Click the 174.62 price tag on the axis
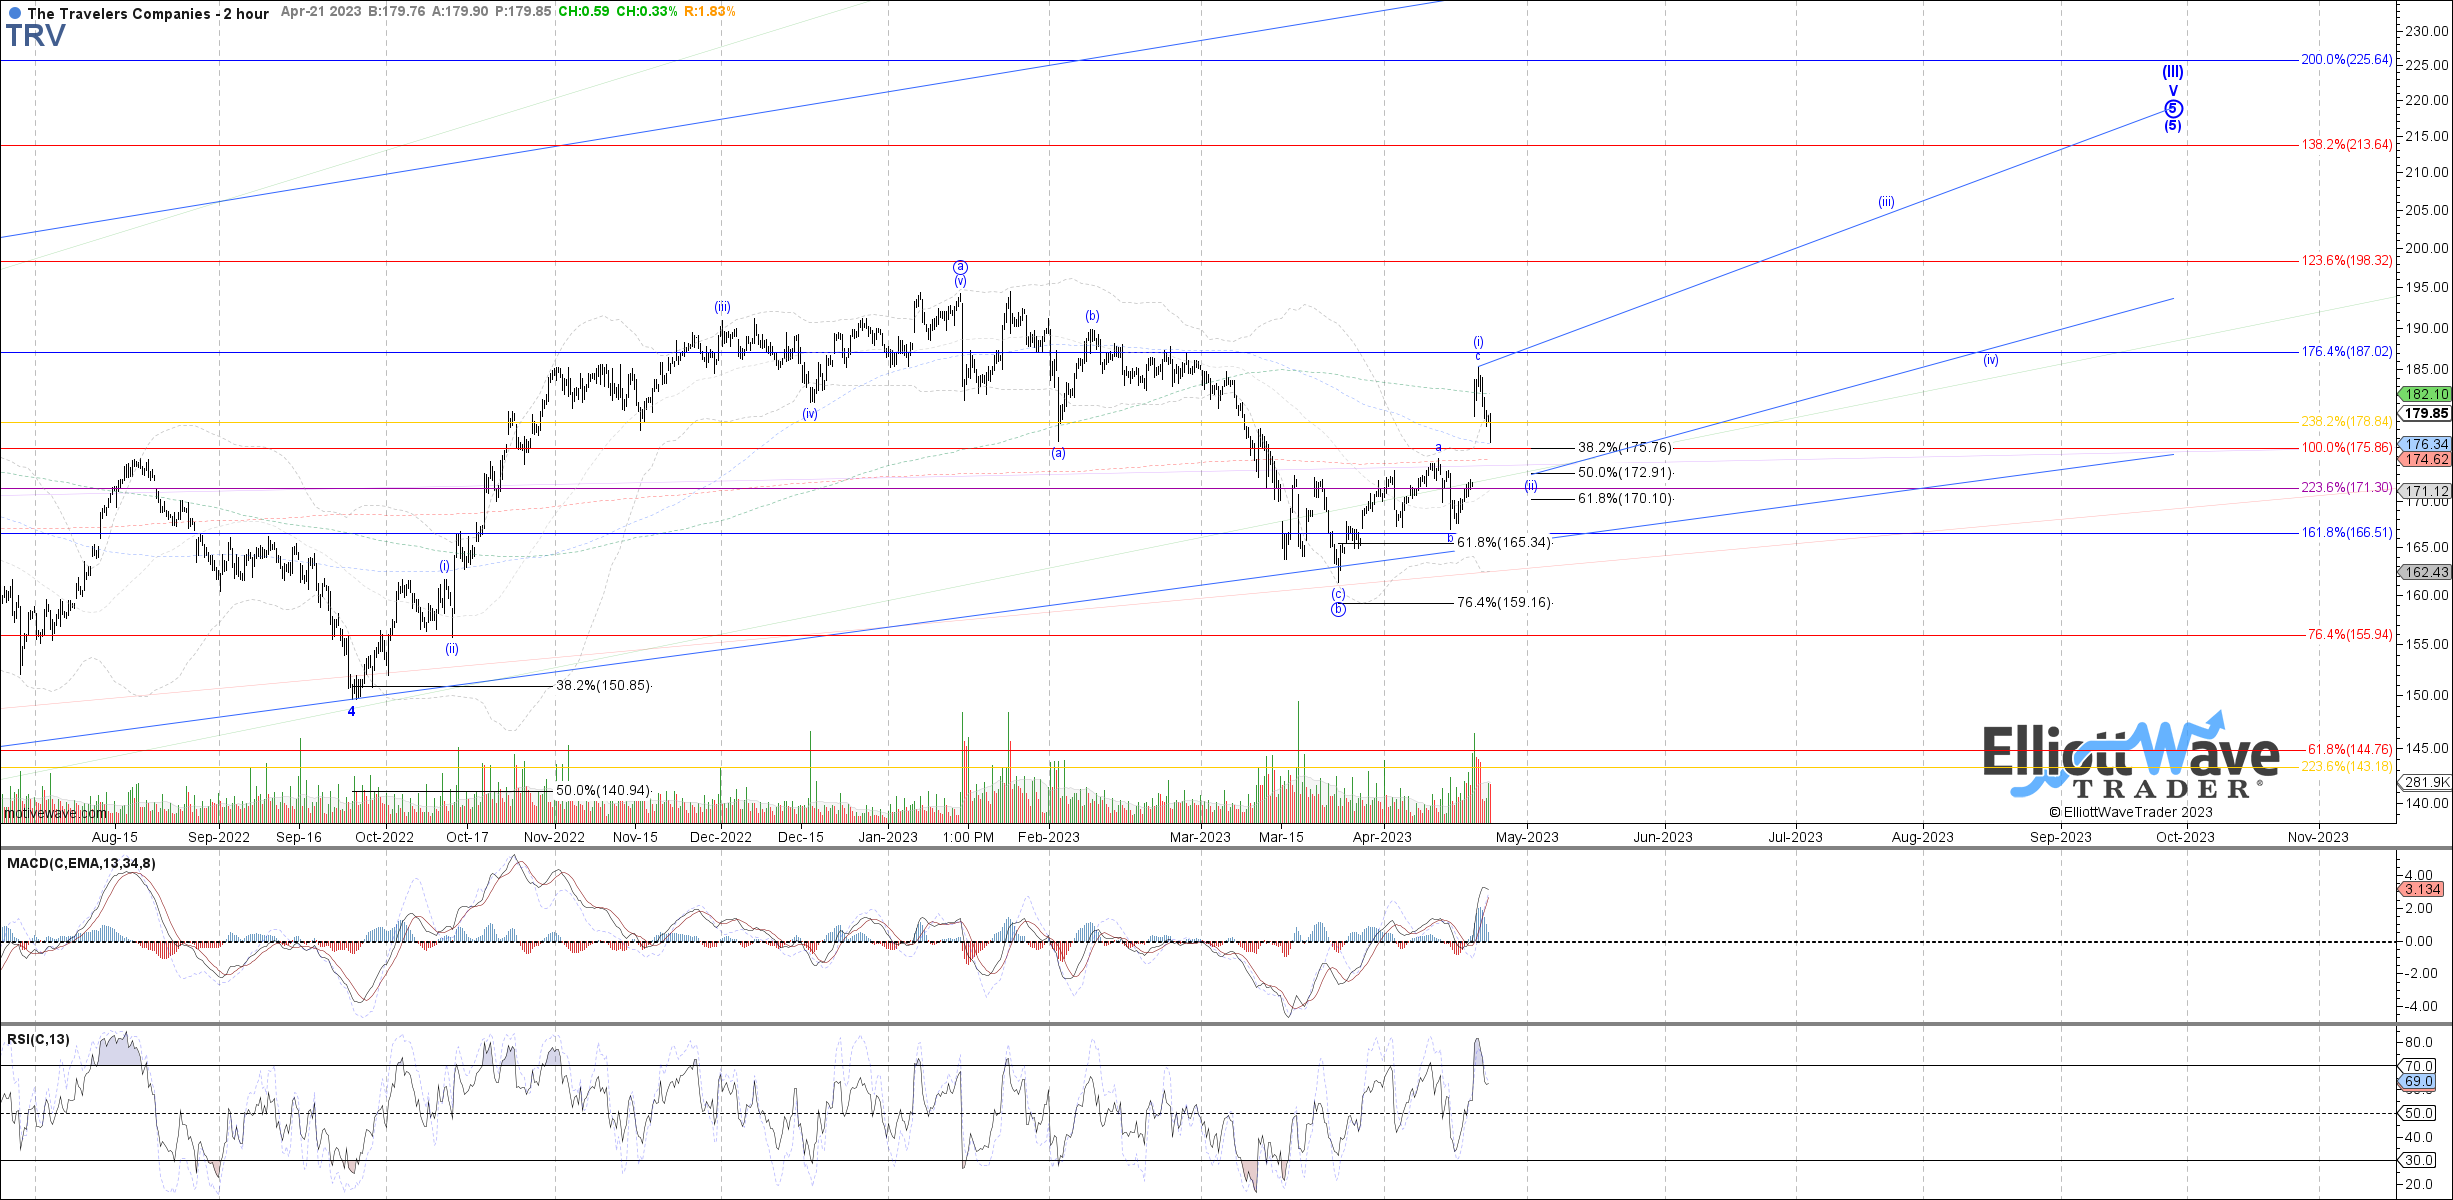Viewport: 2453px width, 1200px height. pyautogui.click(x=2424, y=460)
